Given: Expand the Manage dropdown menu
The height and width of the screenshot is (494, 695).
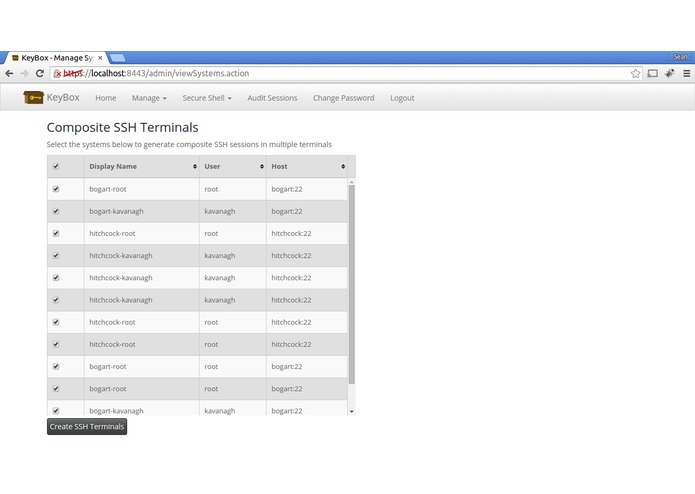Looking at the screenshot, I should (149, 98).
